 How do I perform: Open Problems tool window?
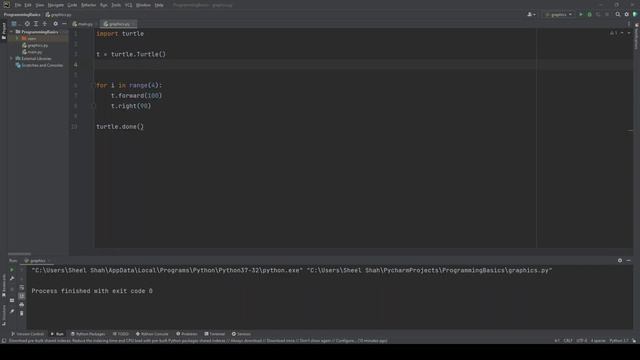click(x=187, y=334)
